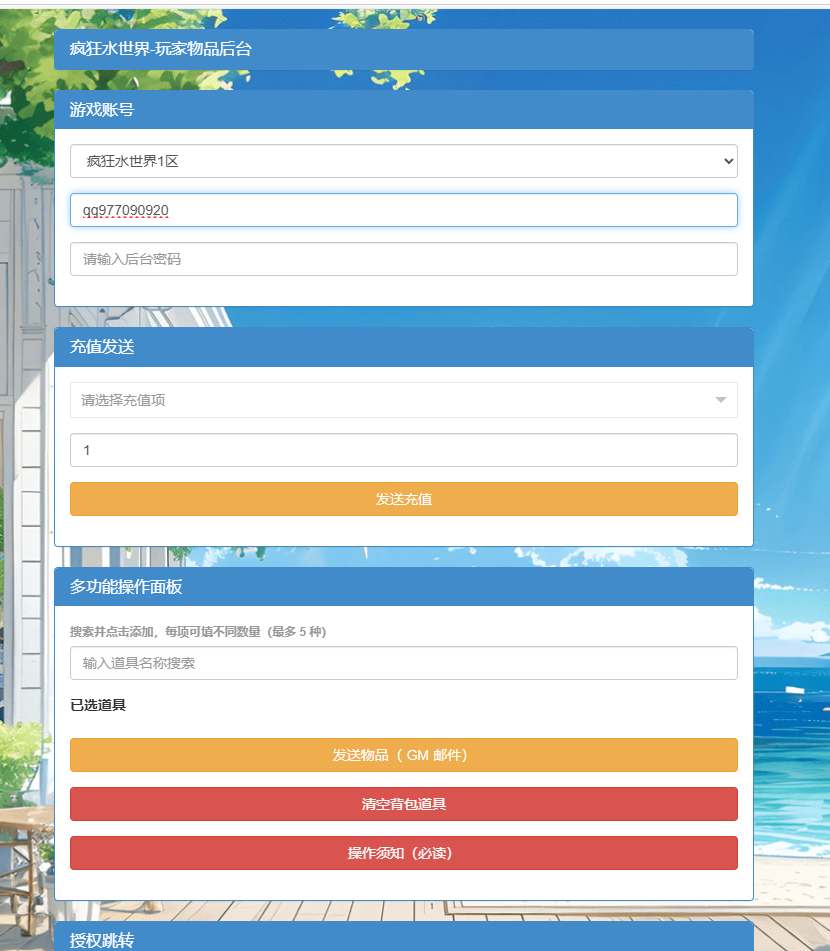Open the 疯狂水世界1区 server dropdown
The width and height of the screenshot is (830, 951).
click(x=403, y=161)
